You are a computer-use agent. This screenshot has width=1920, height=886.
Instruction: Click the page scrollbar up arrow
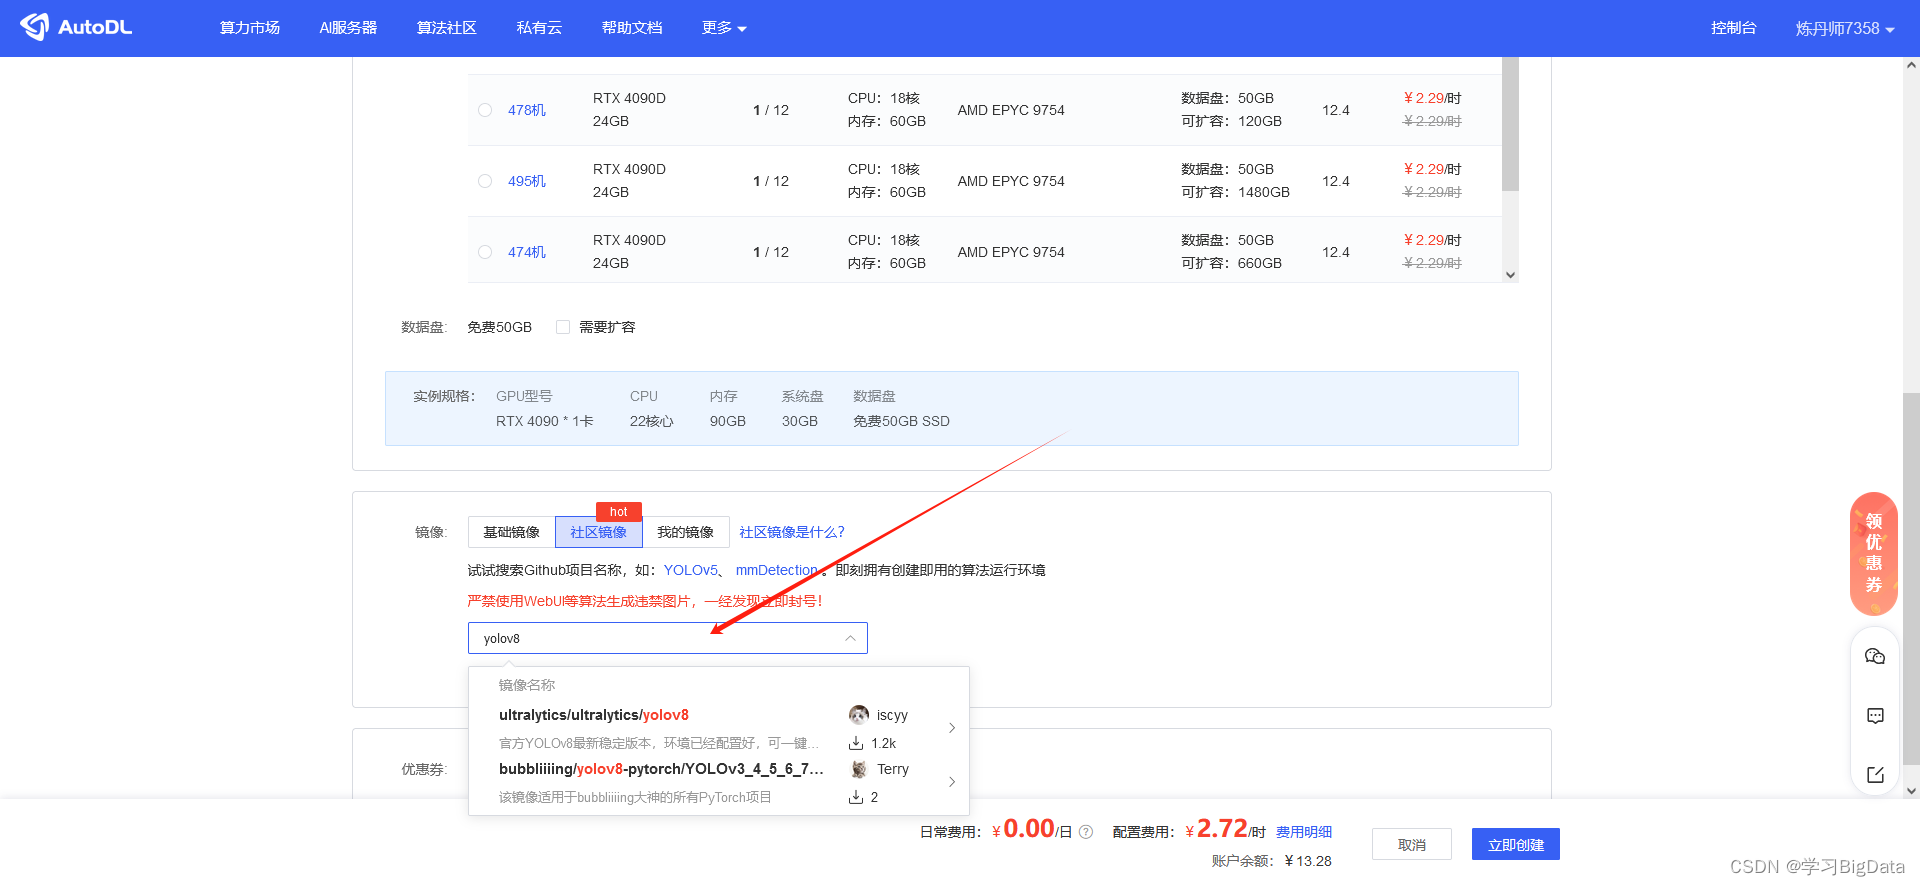(1911, 66)
